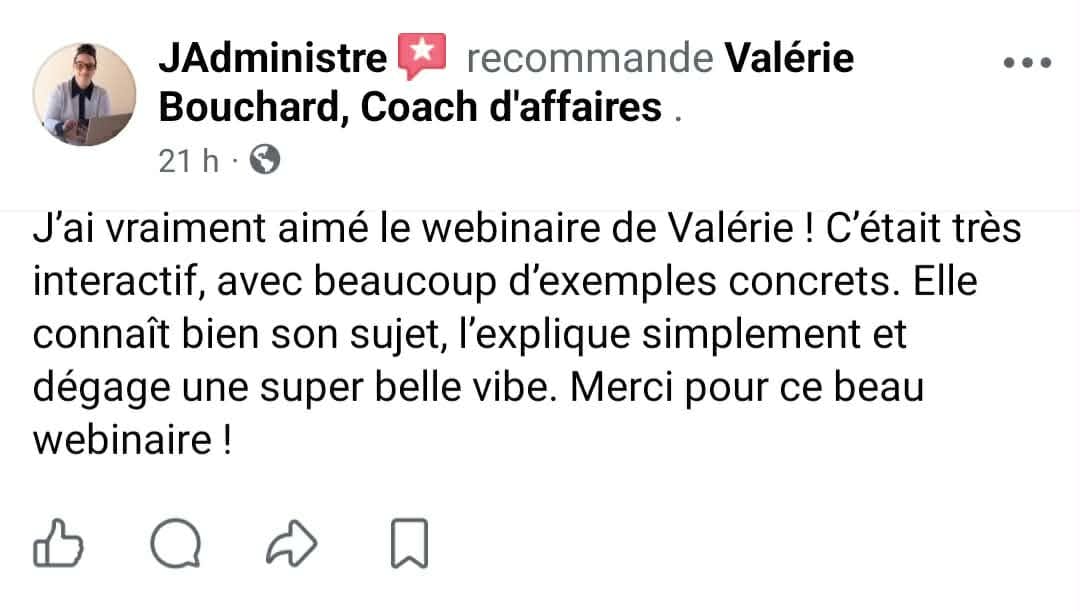Screen dimensions: 1080x611
Task: Click the name Valérie in the header
Action: pos(789,57)
